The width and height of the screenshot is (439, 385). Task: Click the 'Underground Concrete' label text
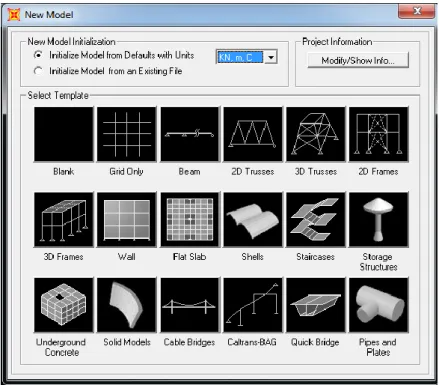[61, 347]
